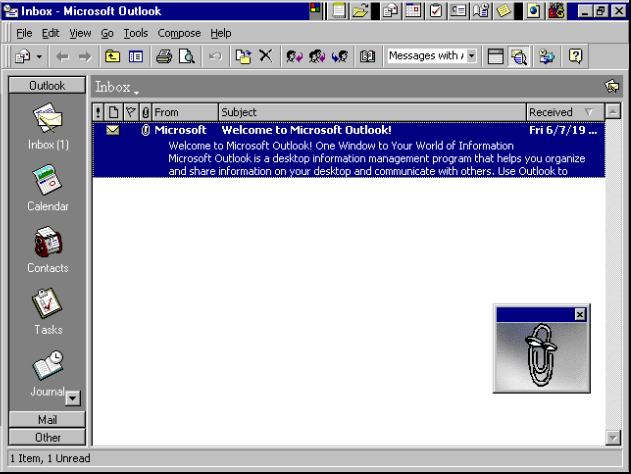Click the Clippit Office Assistant character
631x474 pixels.
click(x=542, y=356)
